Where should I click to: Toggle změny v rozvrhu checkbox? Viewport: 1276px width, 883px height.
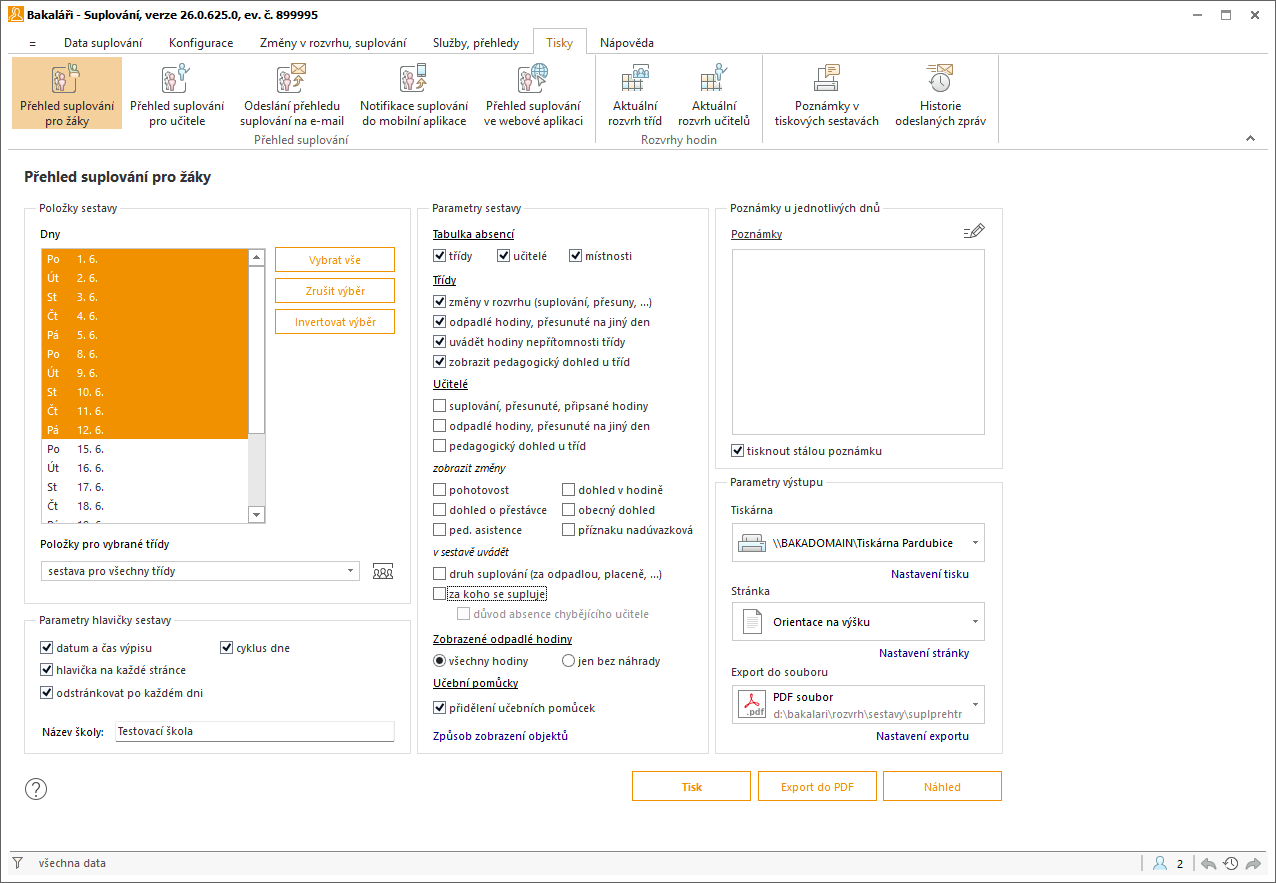tap(439, 302)
